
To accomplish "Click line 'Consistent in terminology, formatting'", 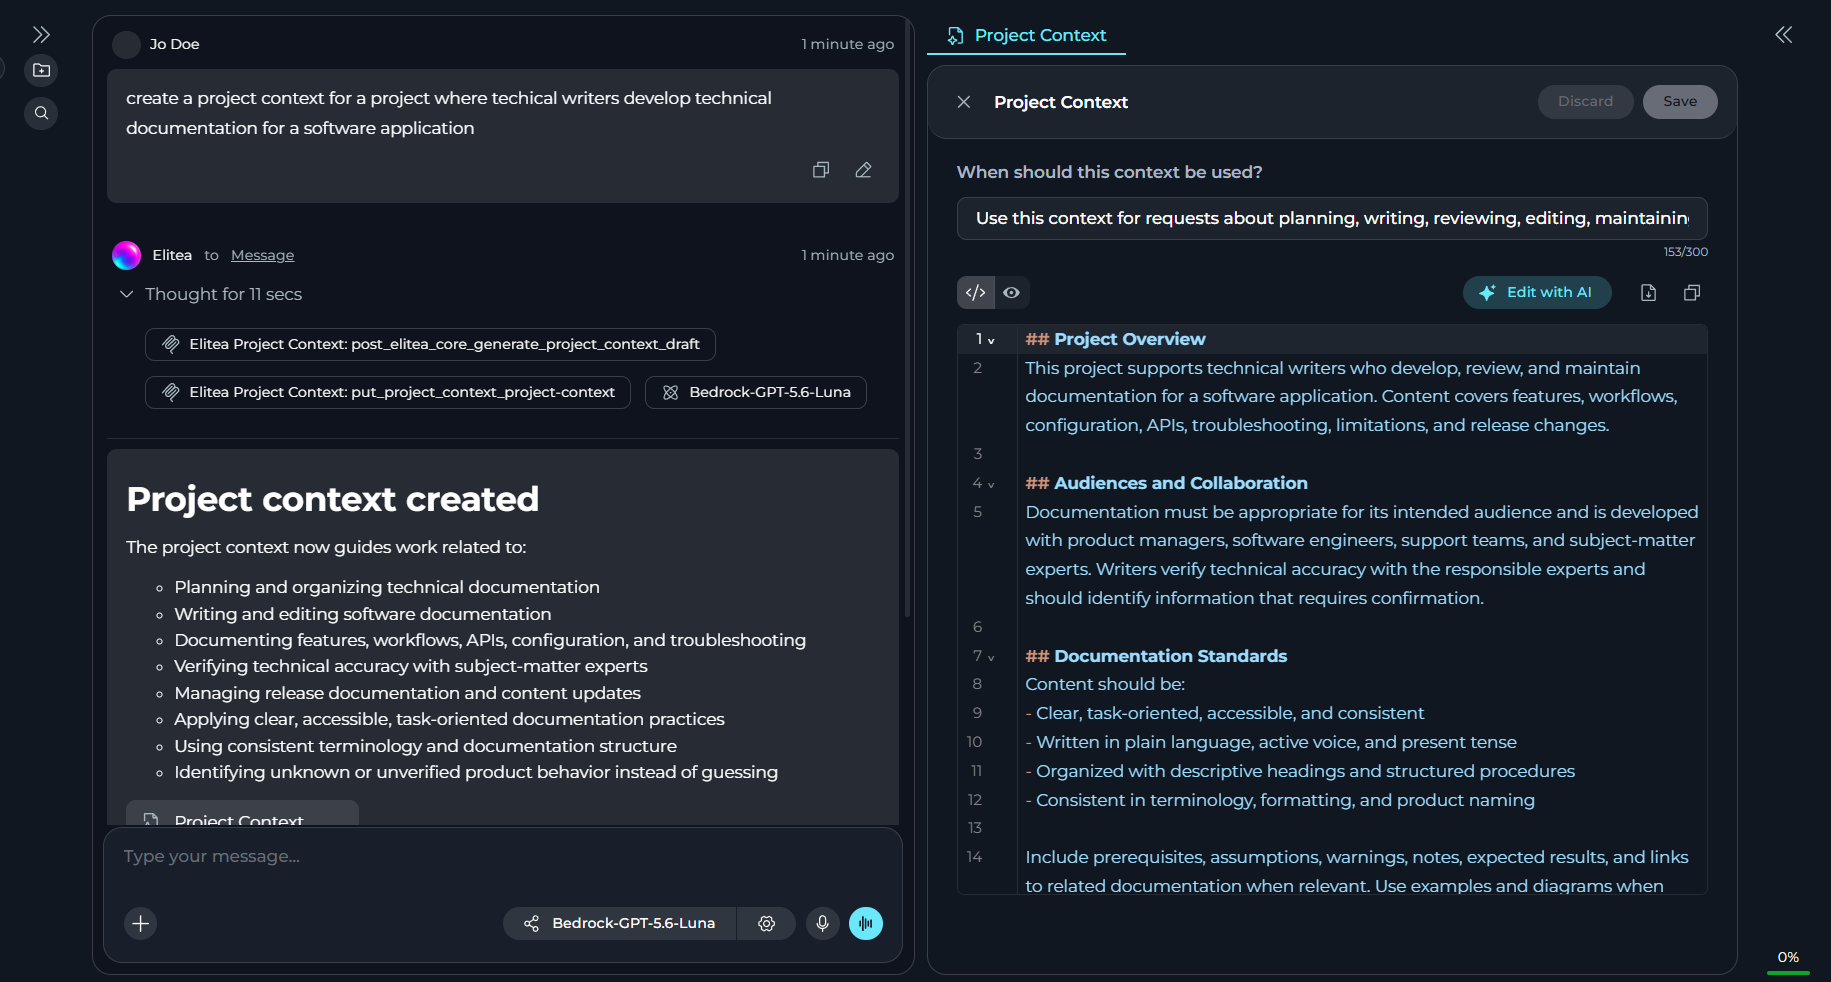I will pos(1280,800).
